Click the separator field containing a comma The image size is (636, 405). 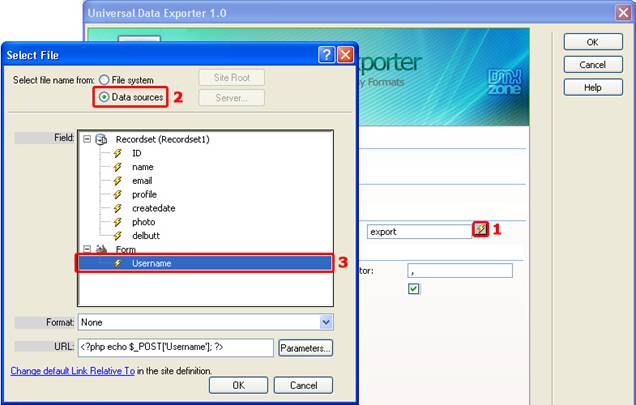click(460, 271)
